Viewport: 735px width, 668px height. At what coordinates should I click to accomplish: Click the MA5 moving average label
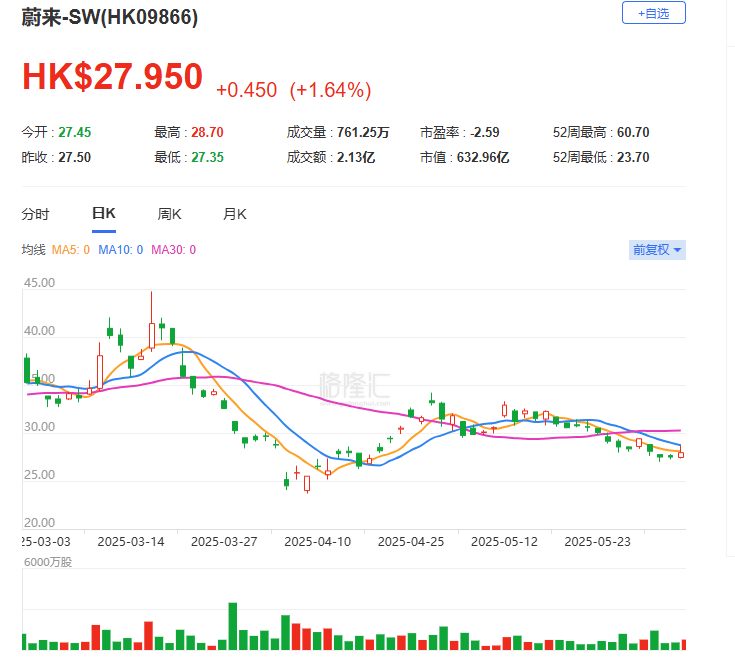click(71, 250)
